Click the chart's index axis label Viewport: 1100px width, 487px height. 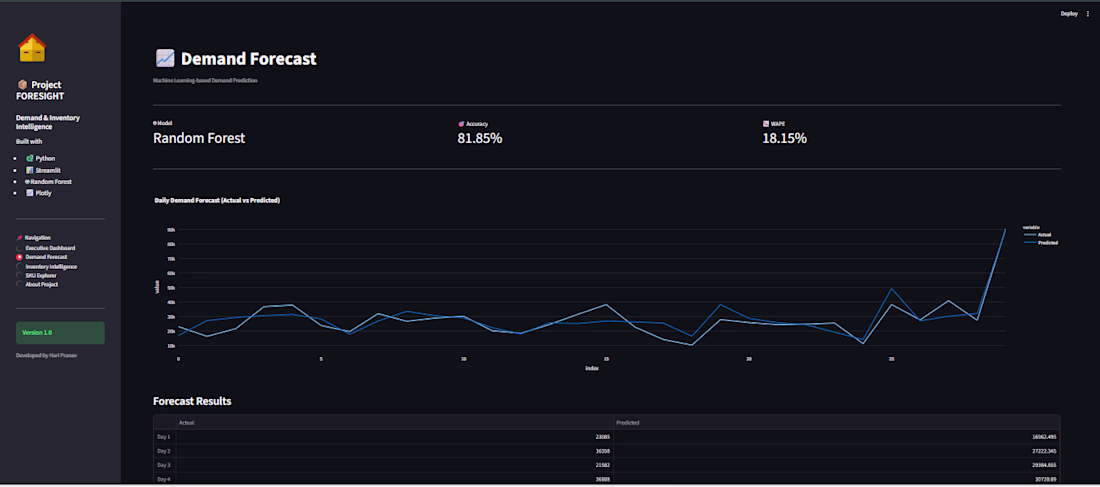tap(592, 368)
